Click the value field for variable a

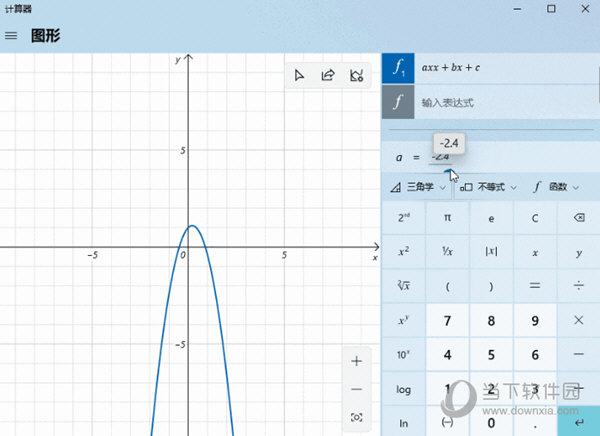[x=440, y=157]
